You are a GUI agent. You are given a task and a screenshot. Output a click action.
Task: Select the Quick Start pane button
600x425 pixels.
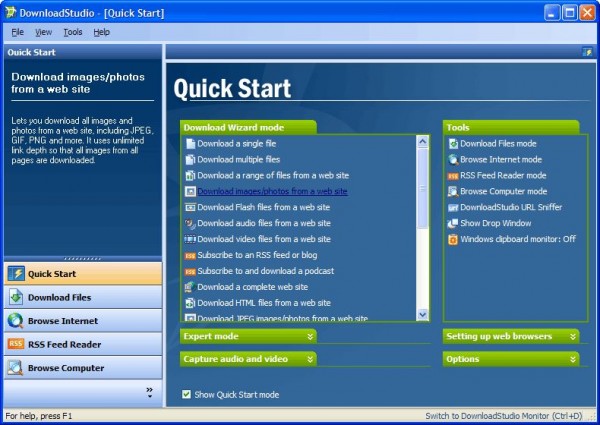83,274
